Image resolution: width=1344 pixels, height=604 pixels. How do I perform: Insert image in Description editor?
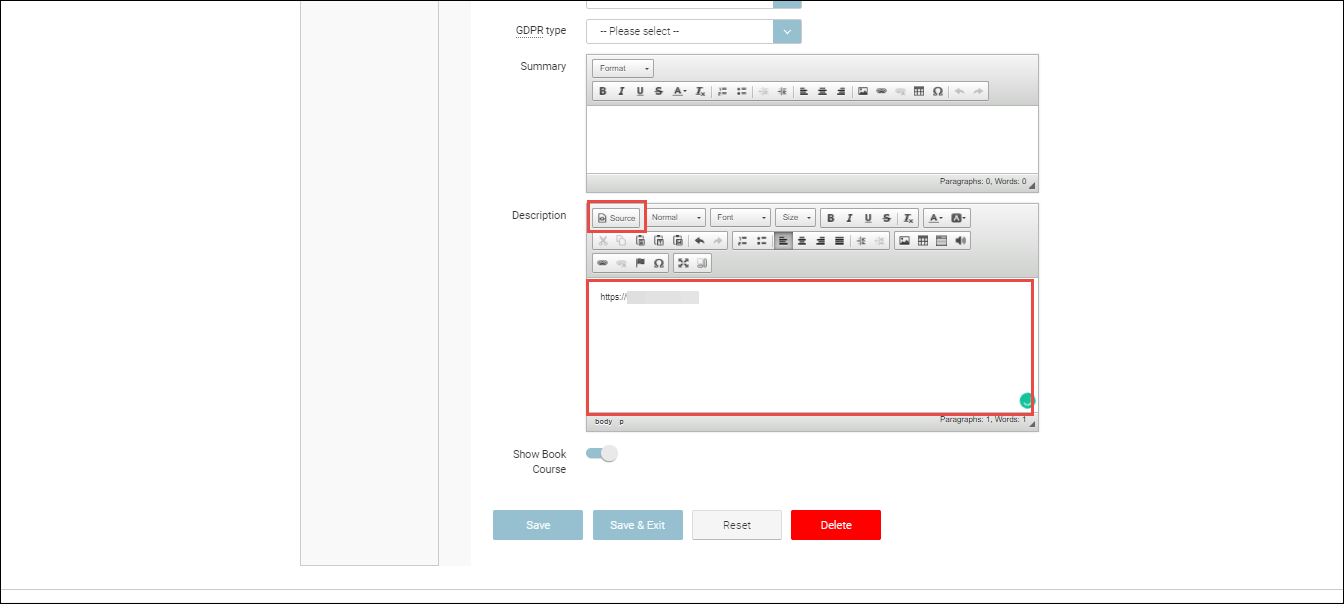coord(904,241)
